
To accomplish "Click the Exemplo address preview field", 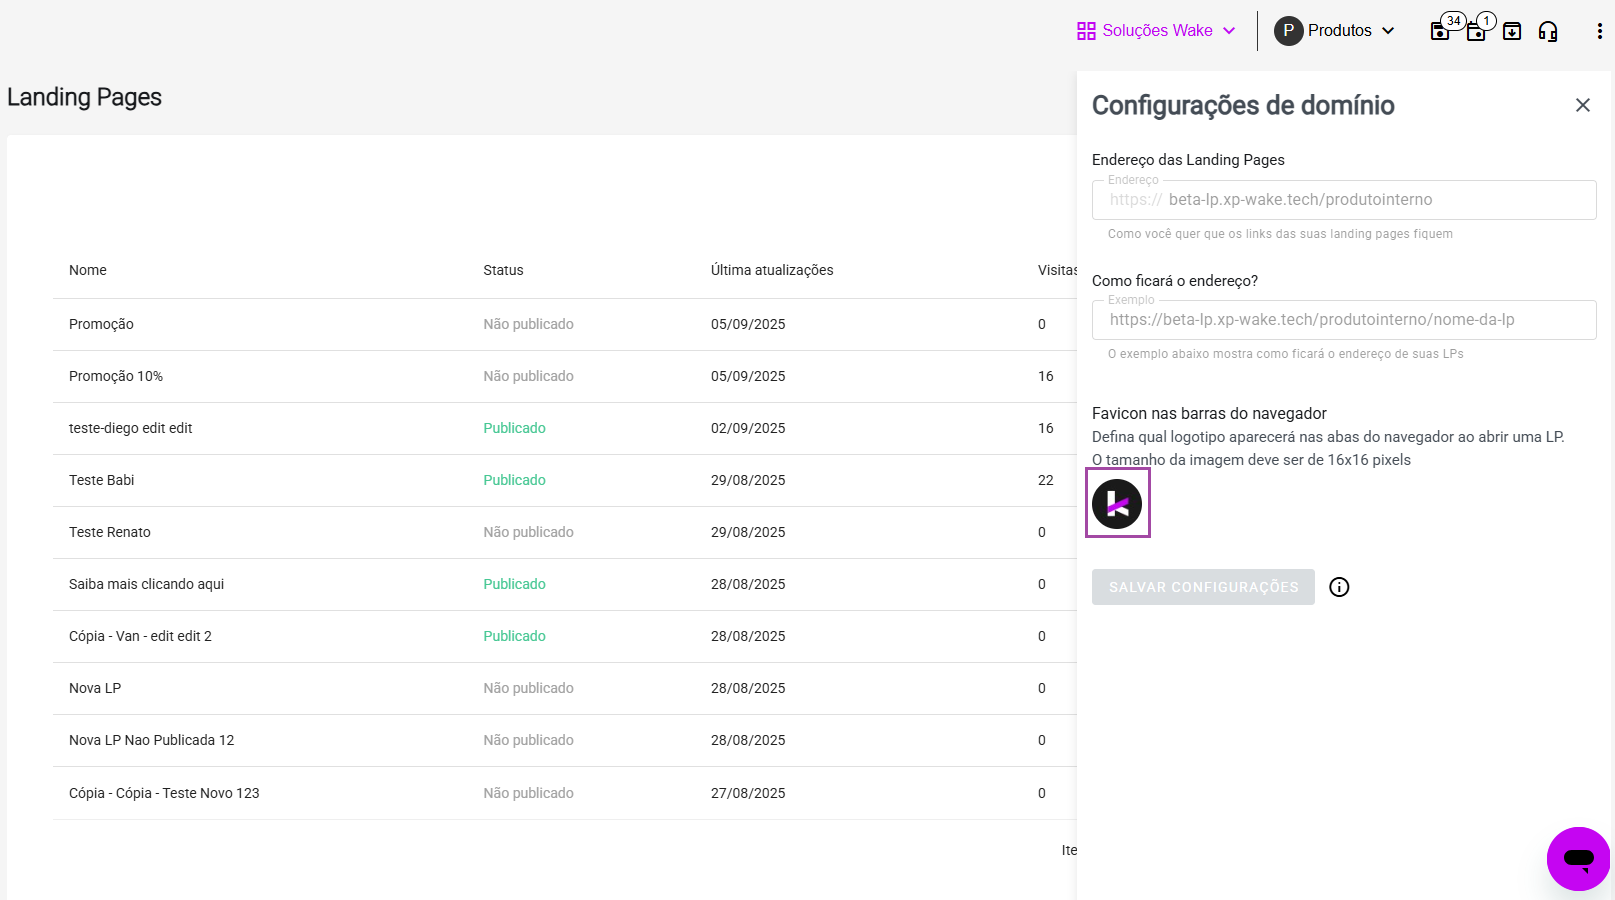I will (x=1343, y=320).
